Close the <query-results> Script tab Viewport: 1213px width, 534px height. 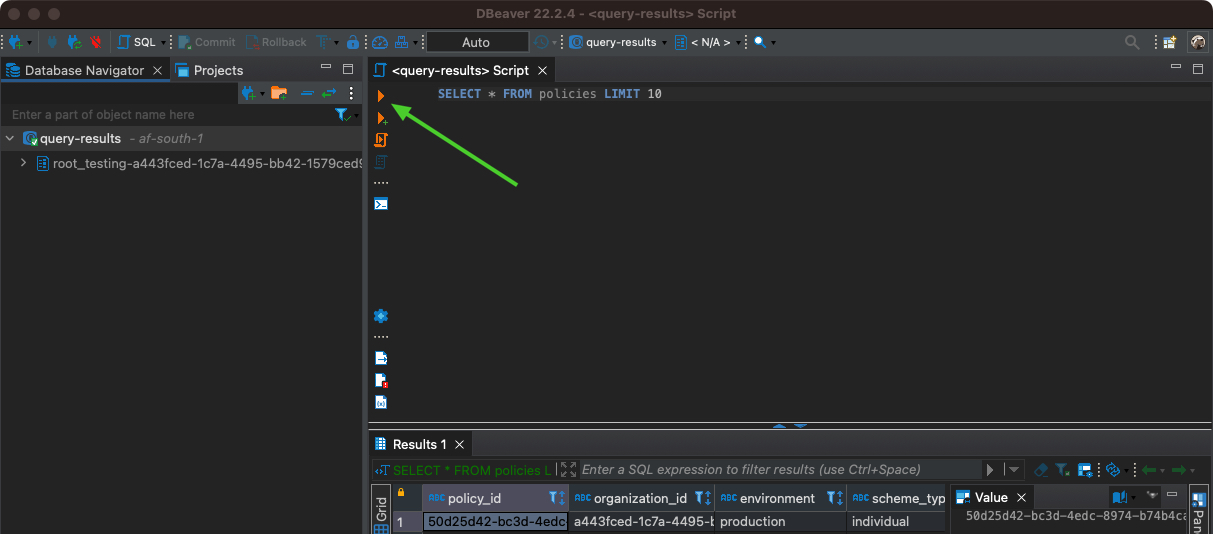(x=542, y=71)
